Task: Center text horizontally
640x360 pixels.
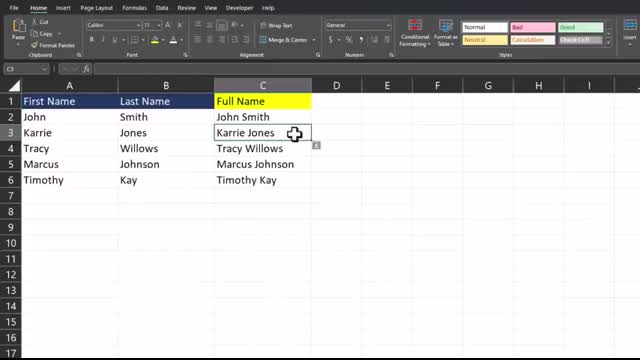Action: pyautogui.click(x=209, y=40)
